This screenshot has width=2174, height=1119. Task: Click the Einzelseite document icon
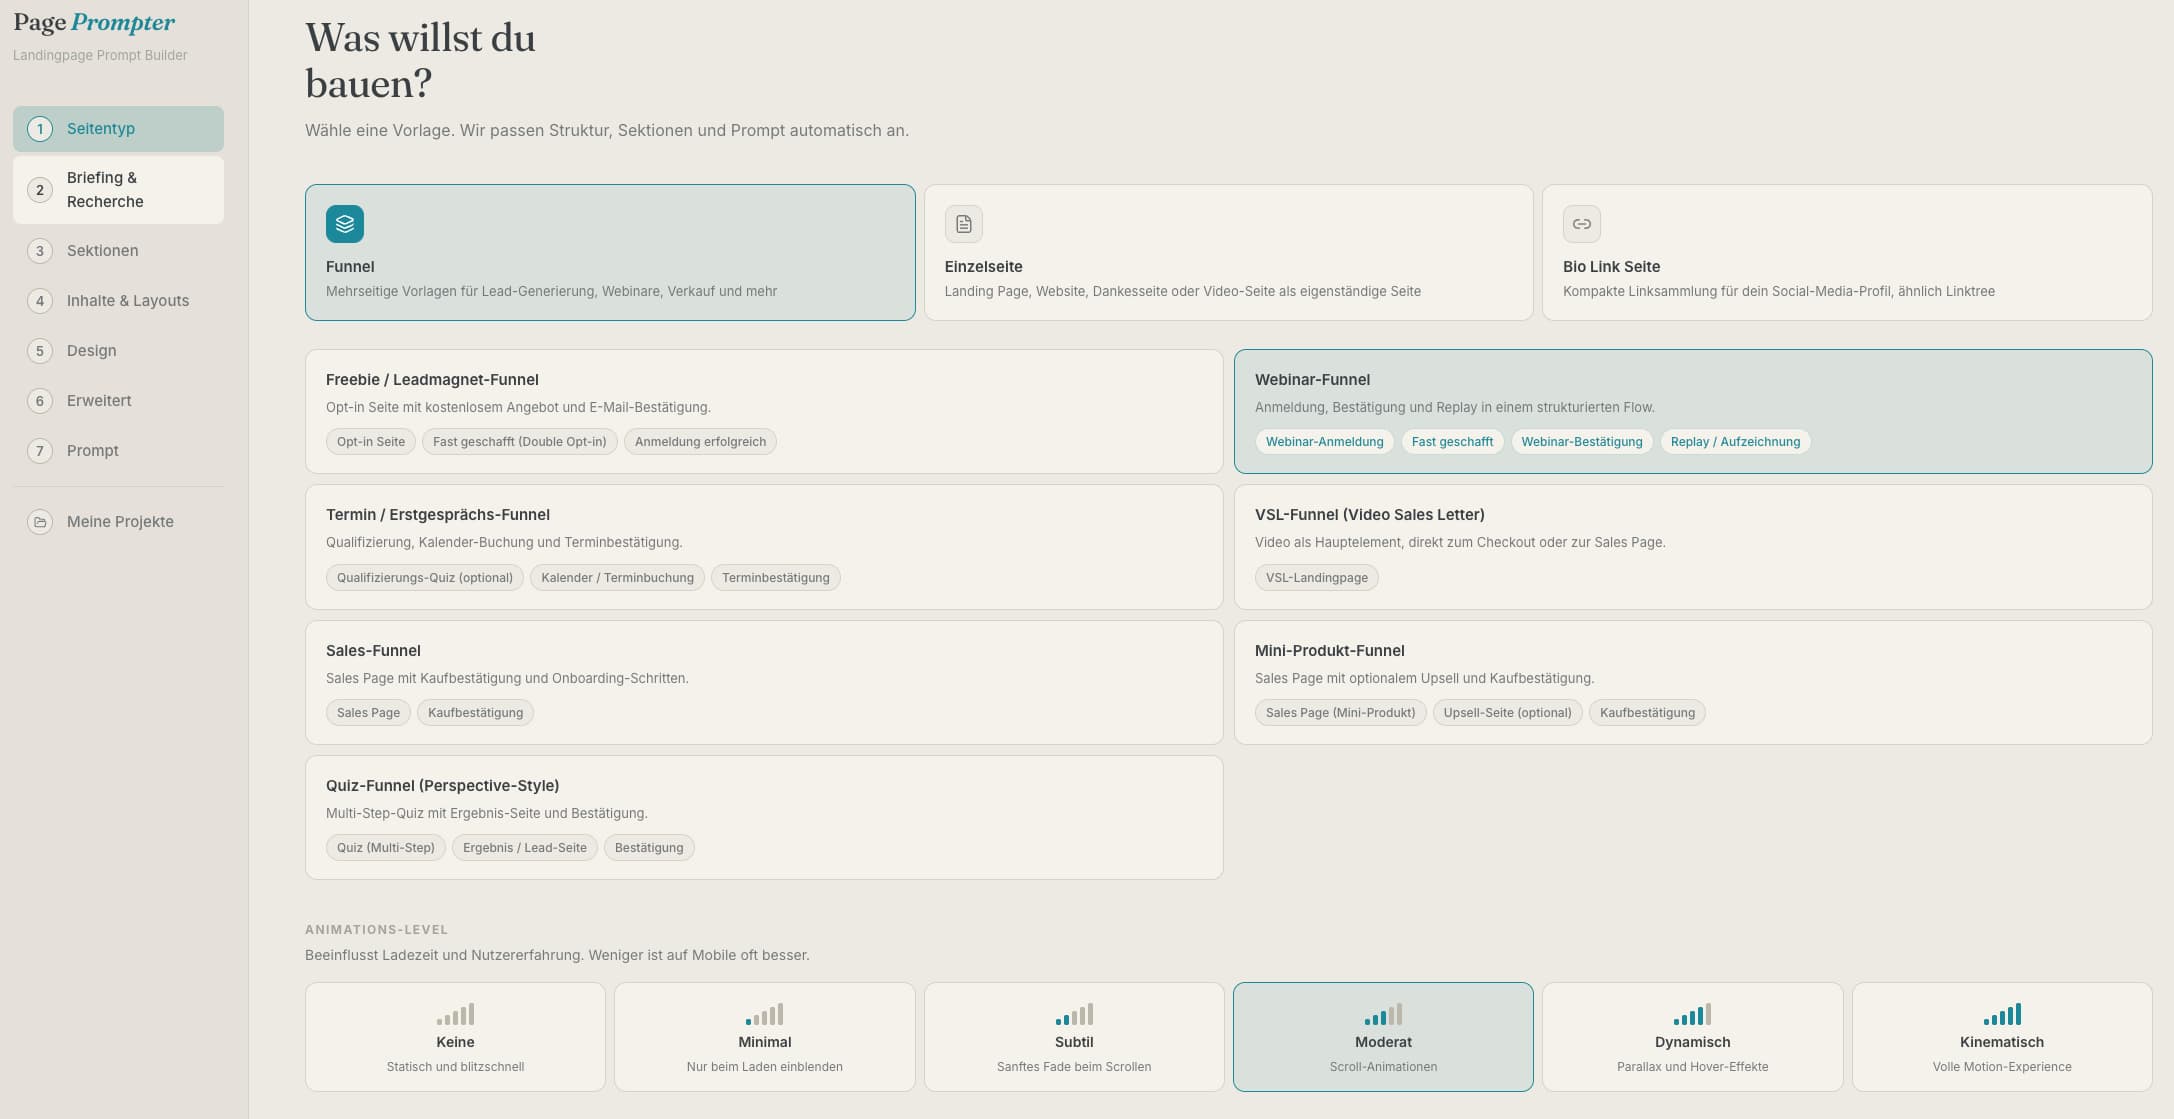(x=964, y=224)
